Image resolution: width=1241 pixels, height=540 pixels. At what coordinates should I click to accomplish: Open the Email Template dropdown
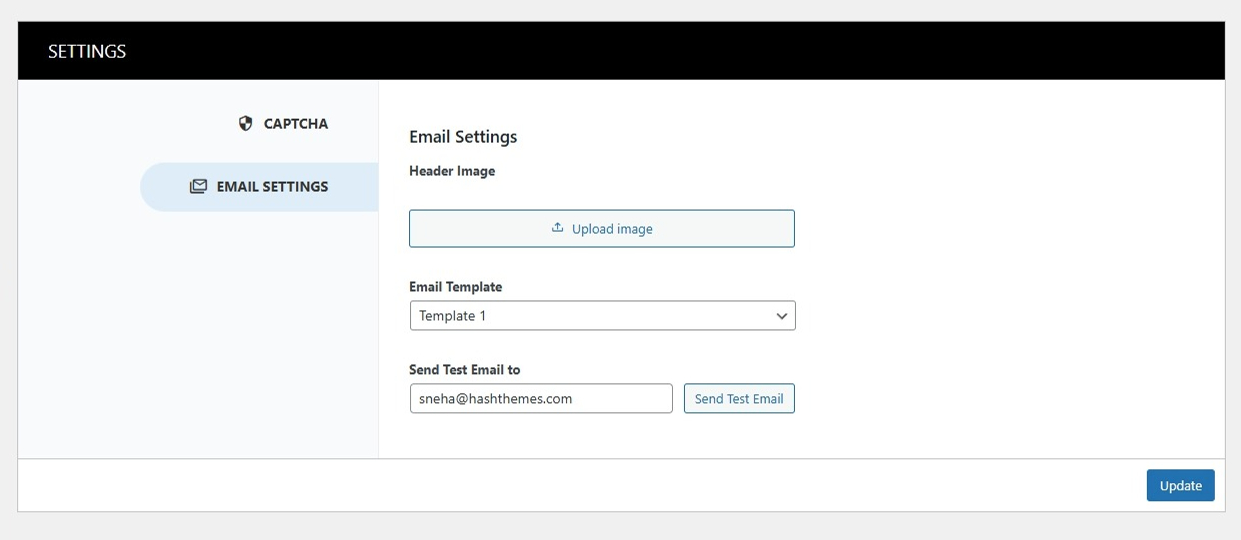pos(602,316)
